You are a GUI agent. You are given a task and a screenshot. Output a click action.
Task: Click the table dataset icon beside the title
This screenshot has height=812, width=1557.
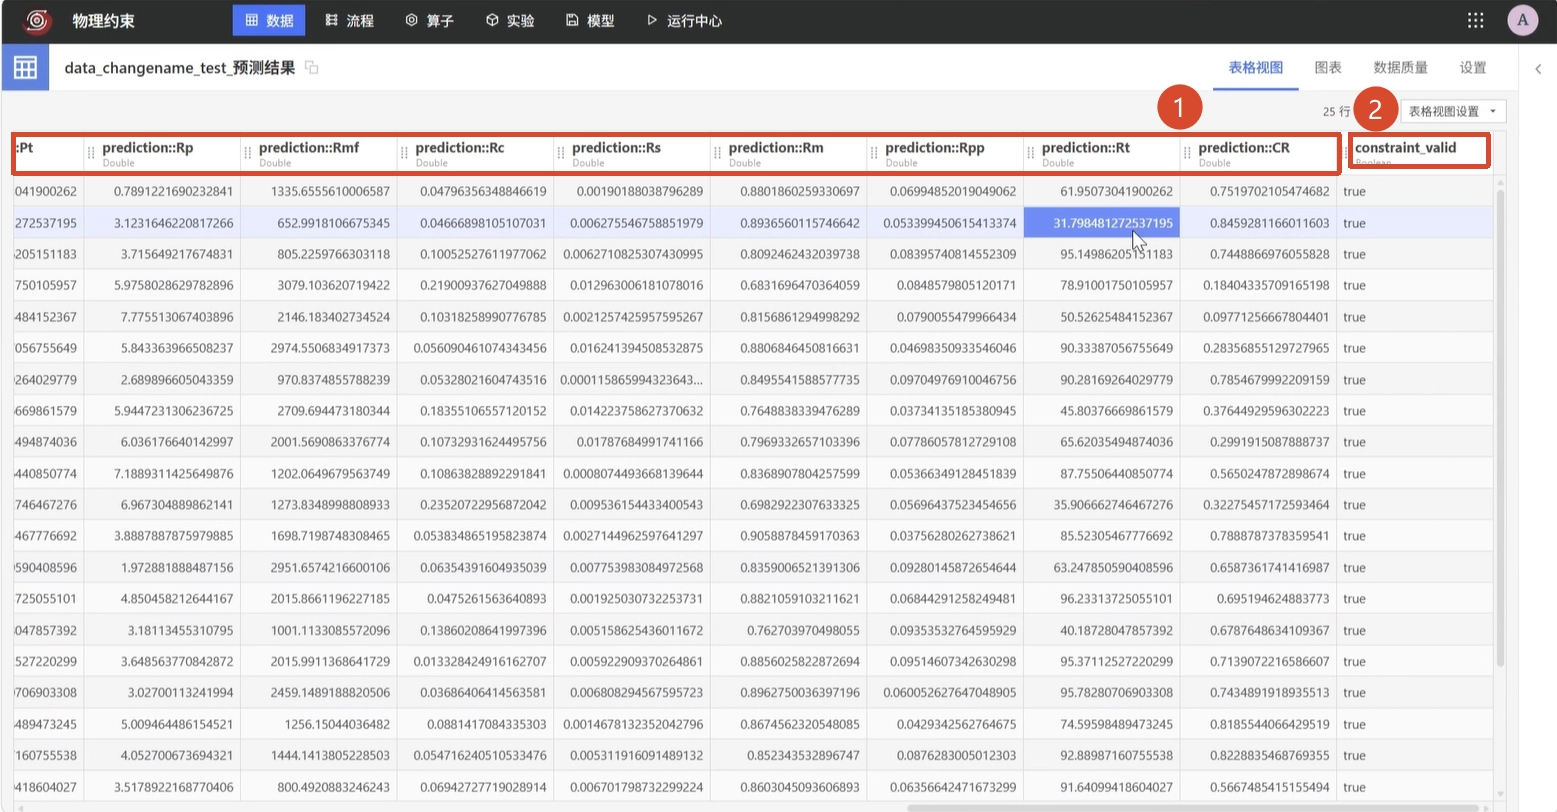[25, 68]
